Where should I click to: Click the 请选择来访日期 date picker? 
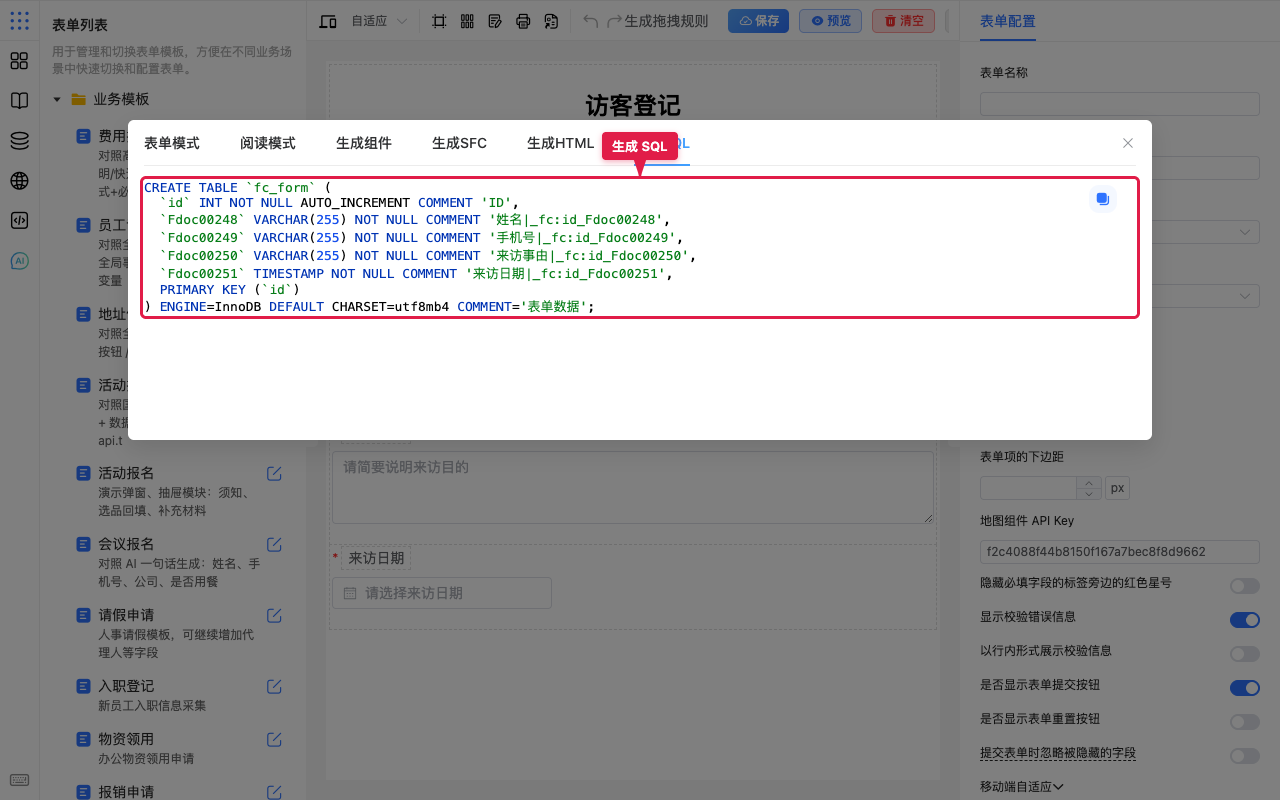click(442, 593)
